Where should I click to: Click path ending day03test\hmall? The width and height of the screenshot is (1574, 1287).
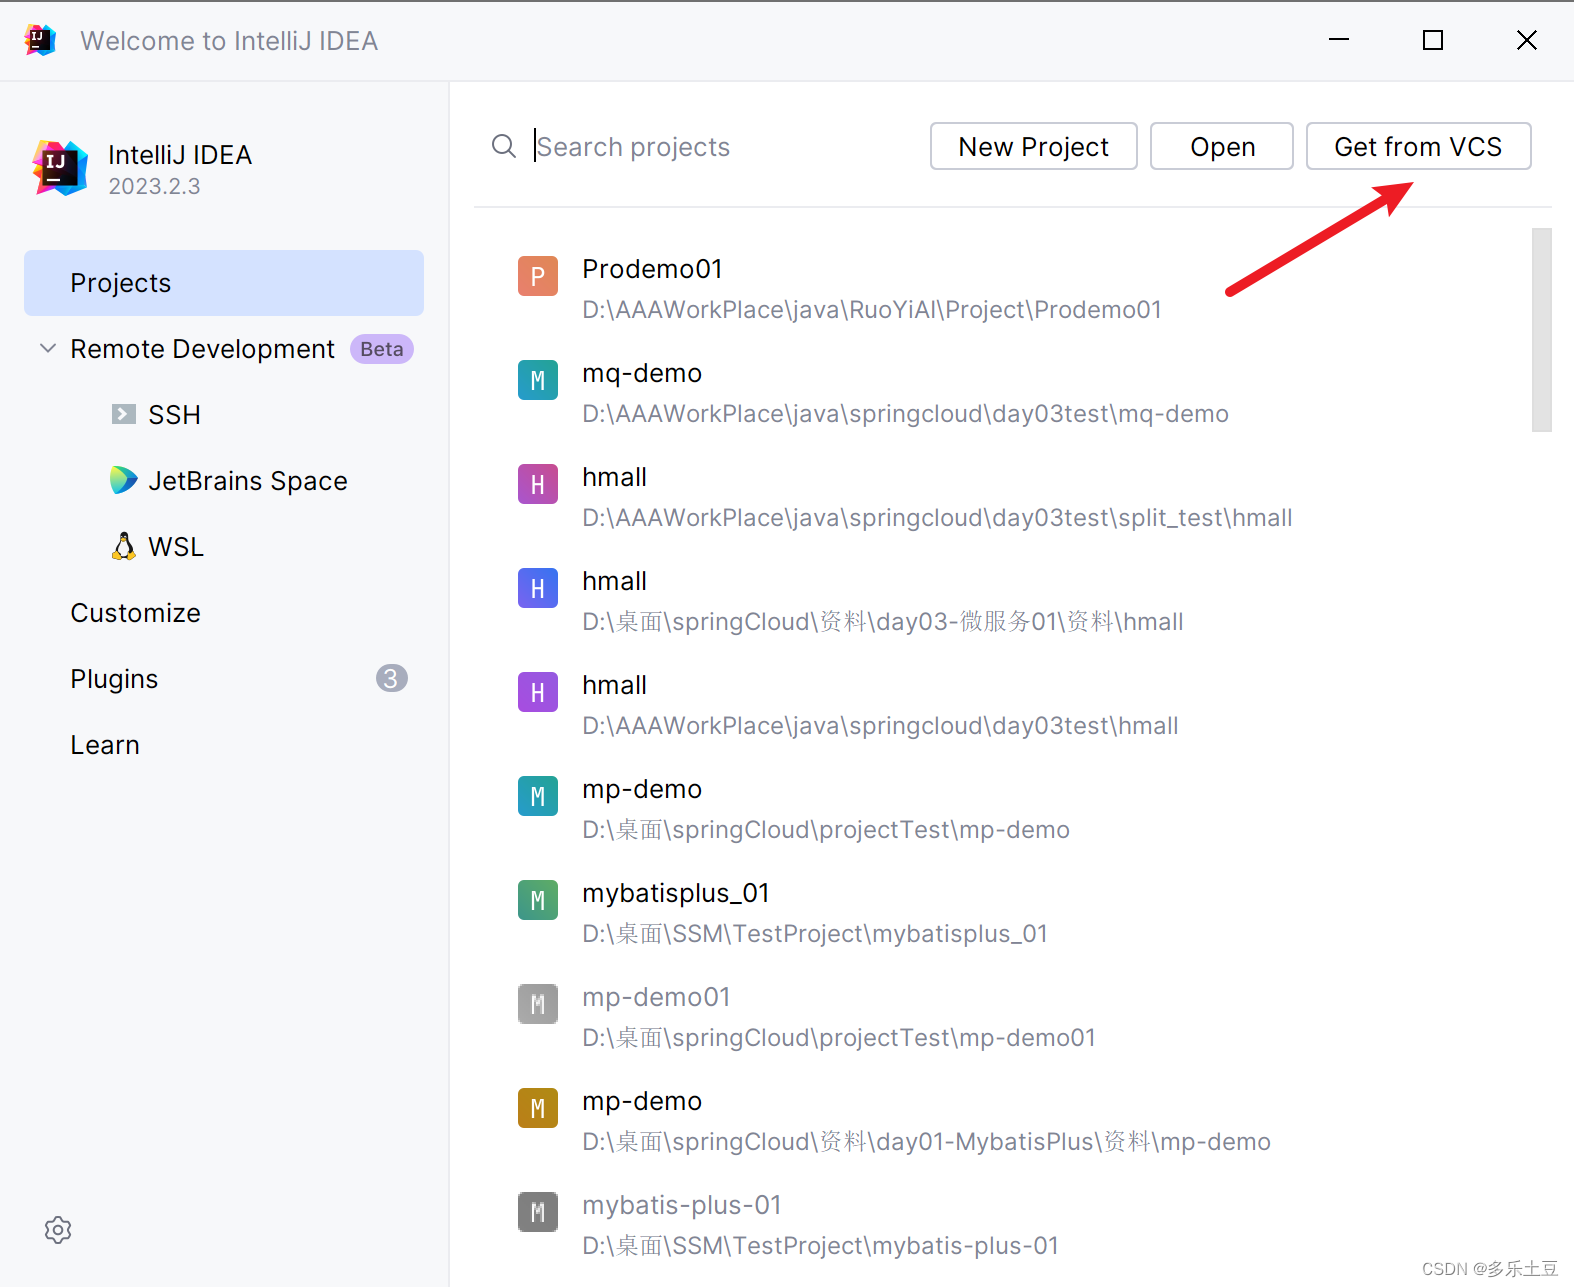(x=880, y=726)
